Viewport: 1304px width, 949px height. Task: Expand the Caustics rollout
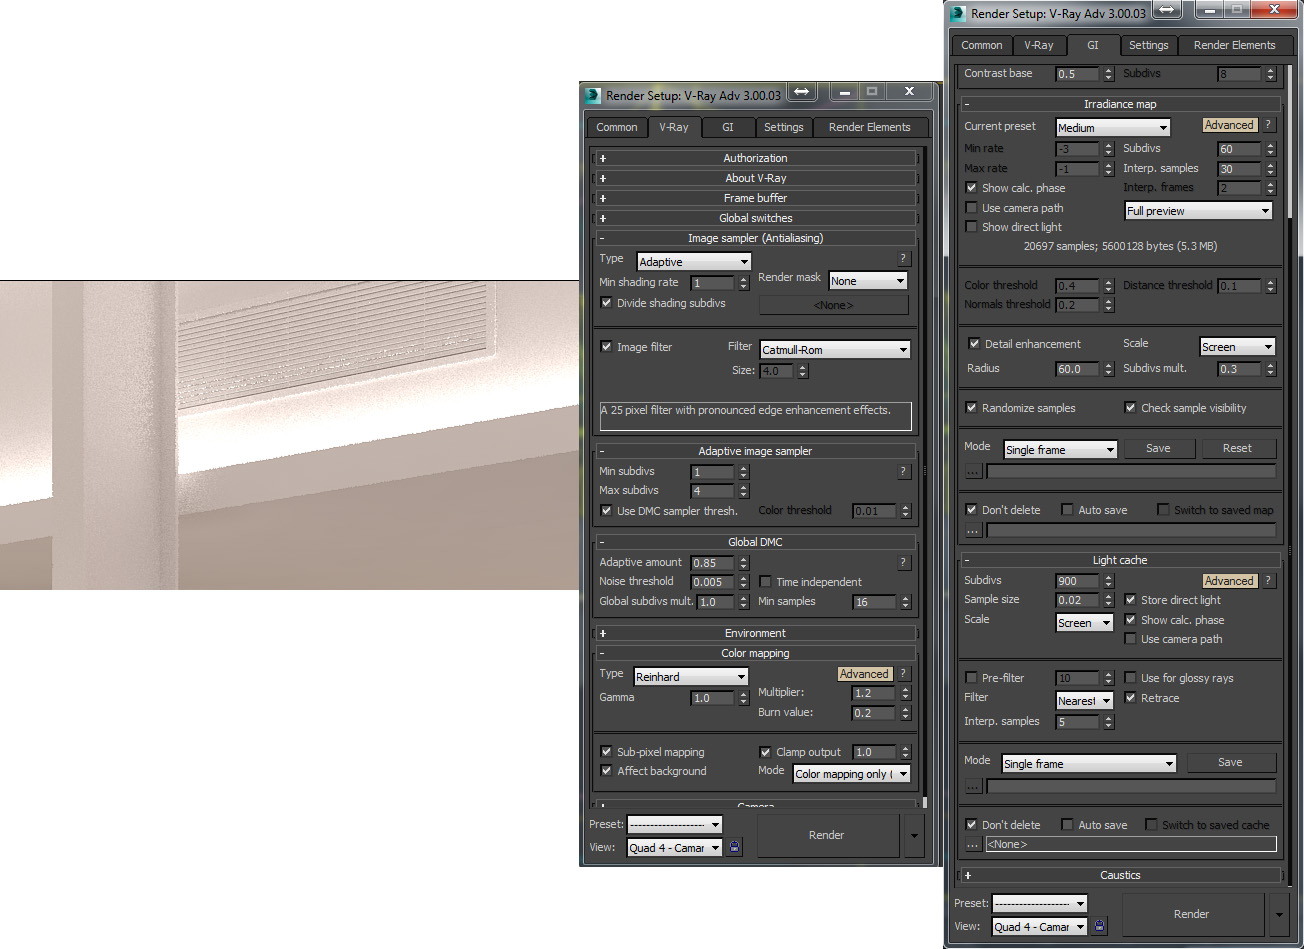coord(1120,875)
